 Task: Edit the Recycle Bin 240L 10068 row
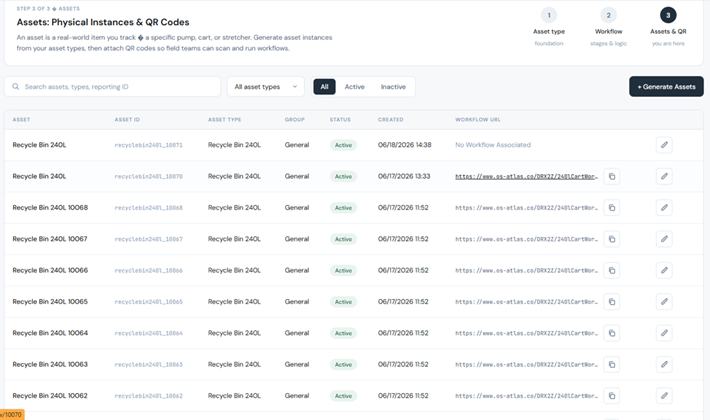pyautogui.click(x=664, y=208)
